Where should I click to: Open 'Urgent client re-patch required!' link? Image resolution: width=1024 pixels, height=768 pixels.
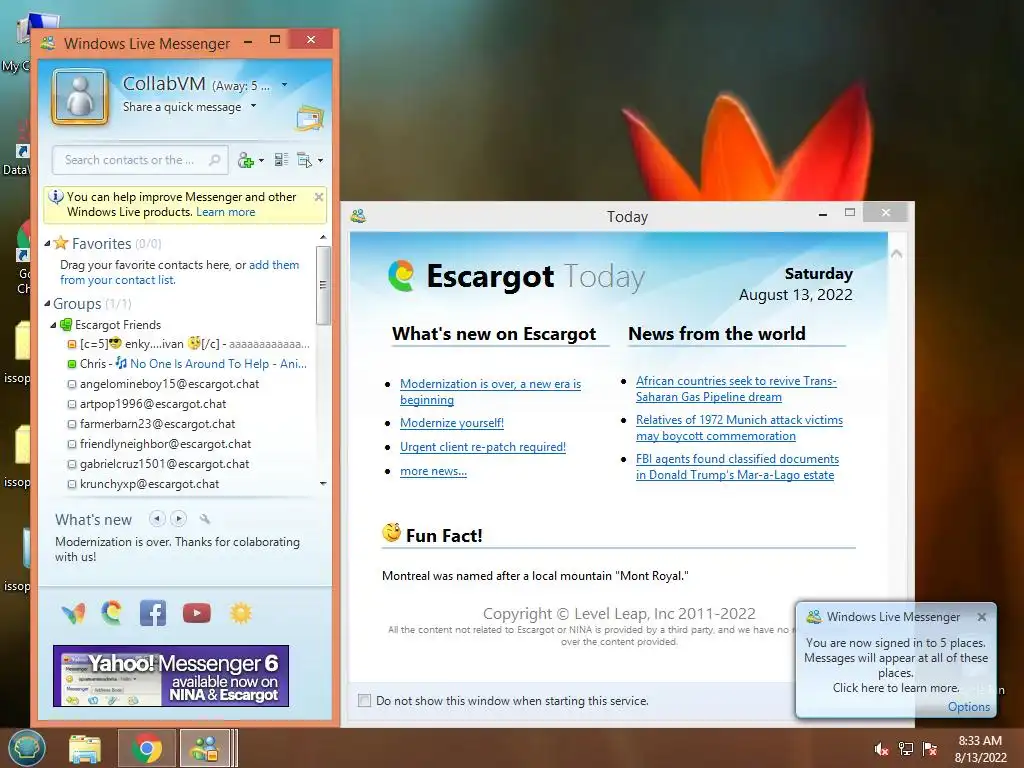pos(483,447)
